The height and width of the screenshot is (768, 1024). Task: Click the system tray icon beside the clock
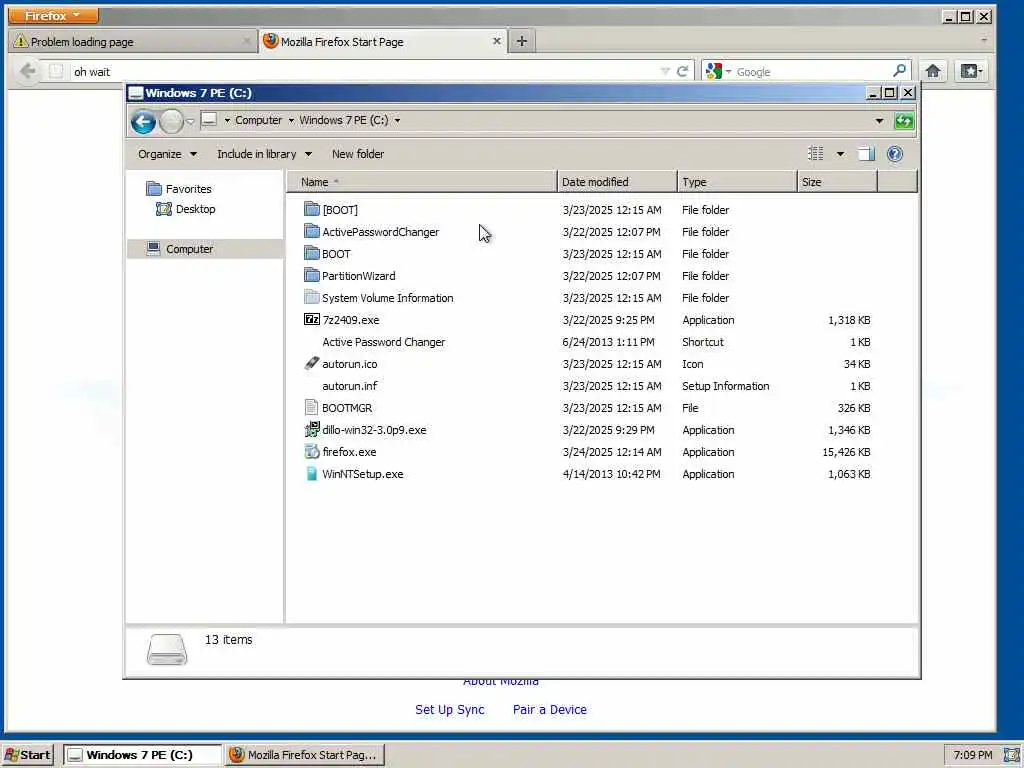click(x=1012, y=755)
